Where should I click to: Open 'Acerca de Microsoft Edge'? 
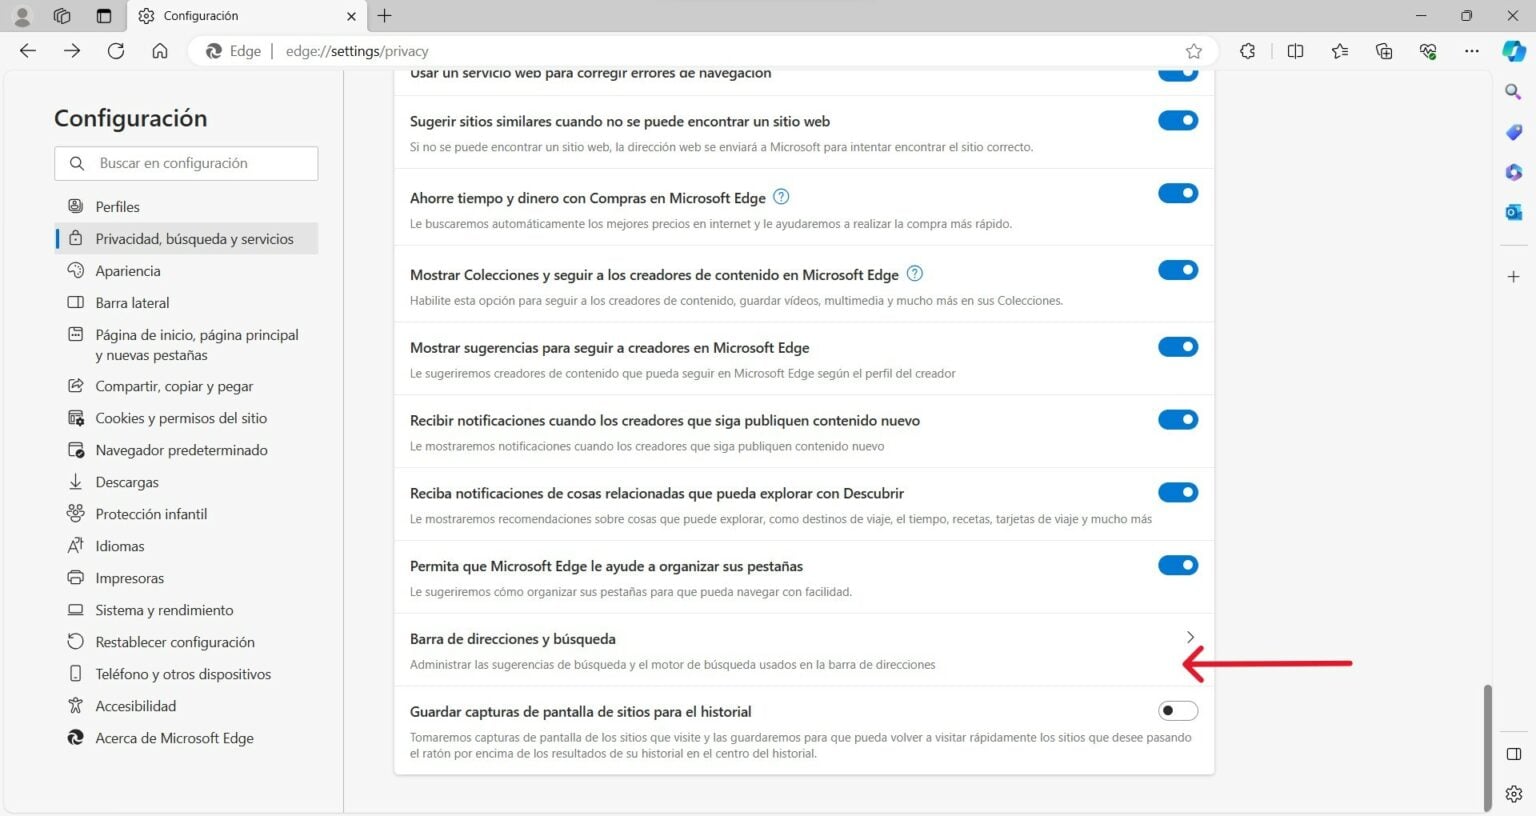click(x=173, y=738)
